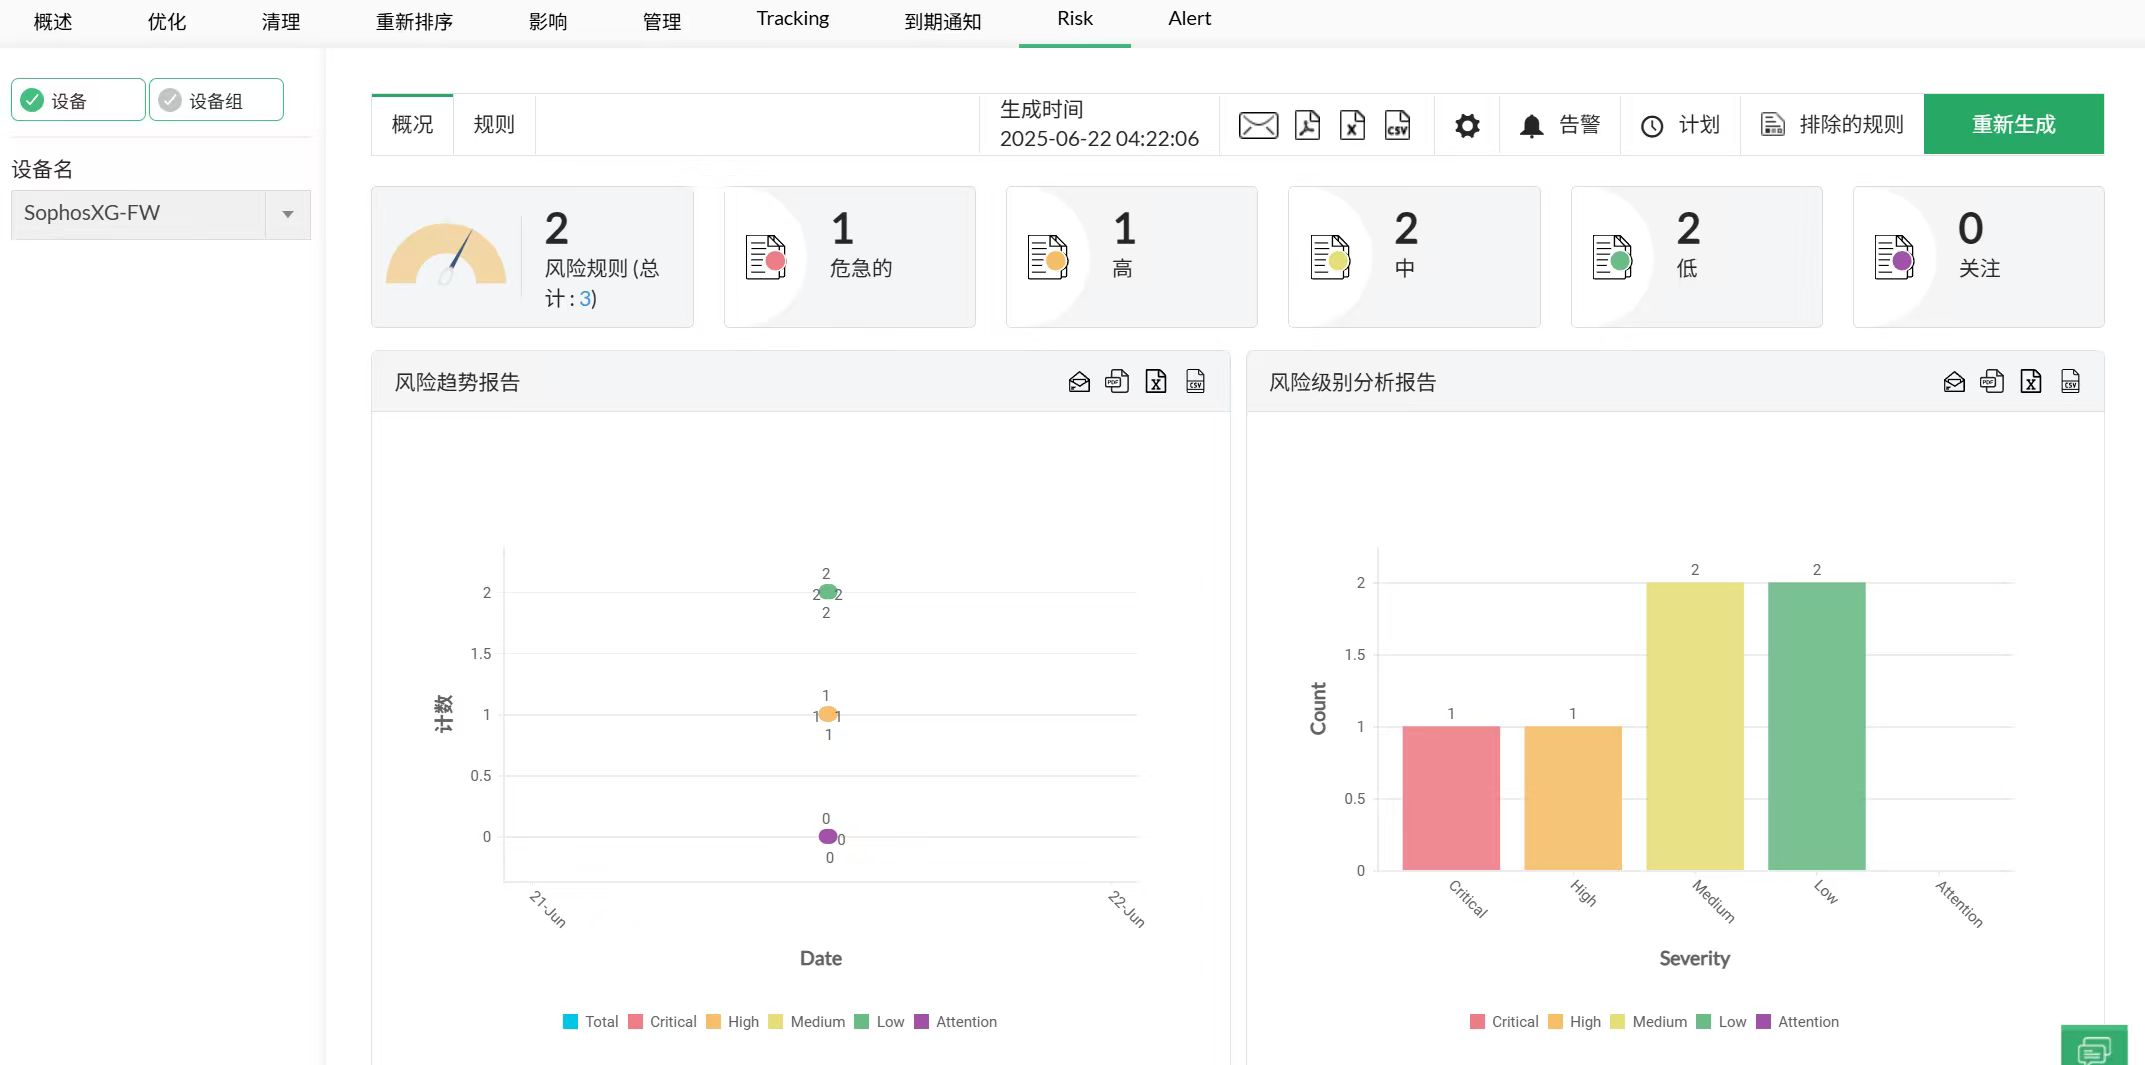The height and width of the screenshot is (1065, 2145).
Task: Click the email report icon in top toolbar
Action: pos(1258,125)
